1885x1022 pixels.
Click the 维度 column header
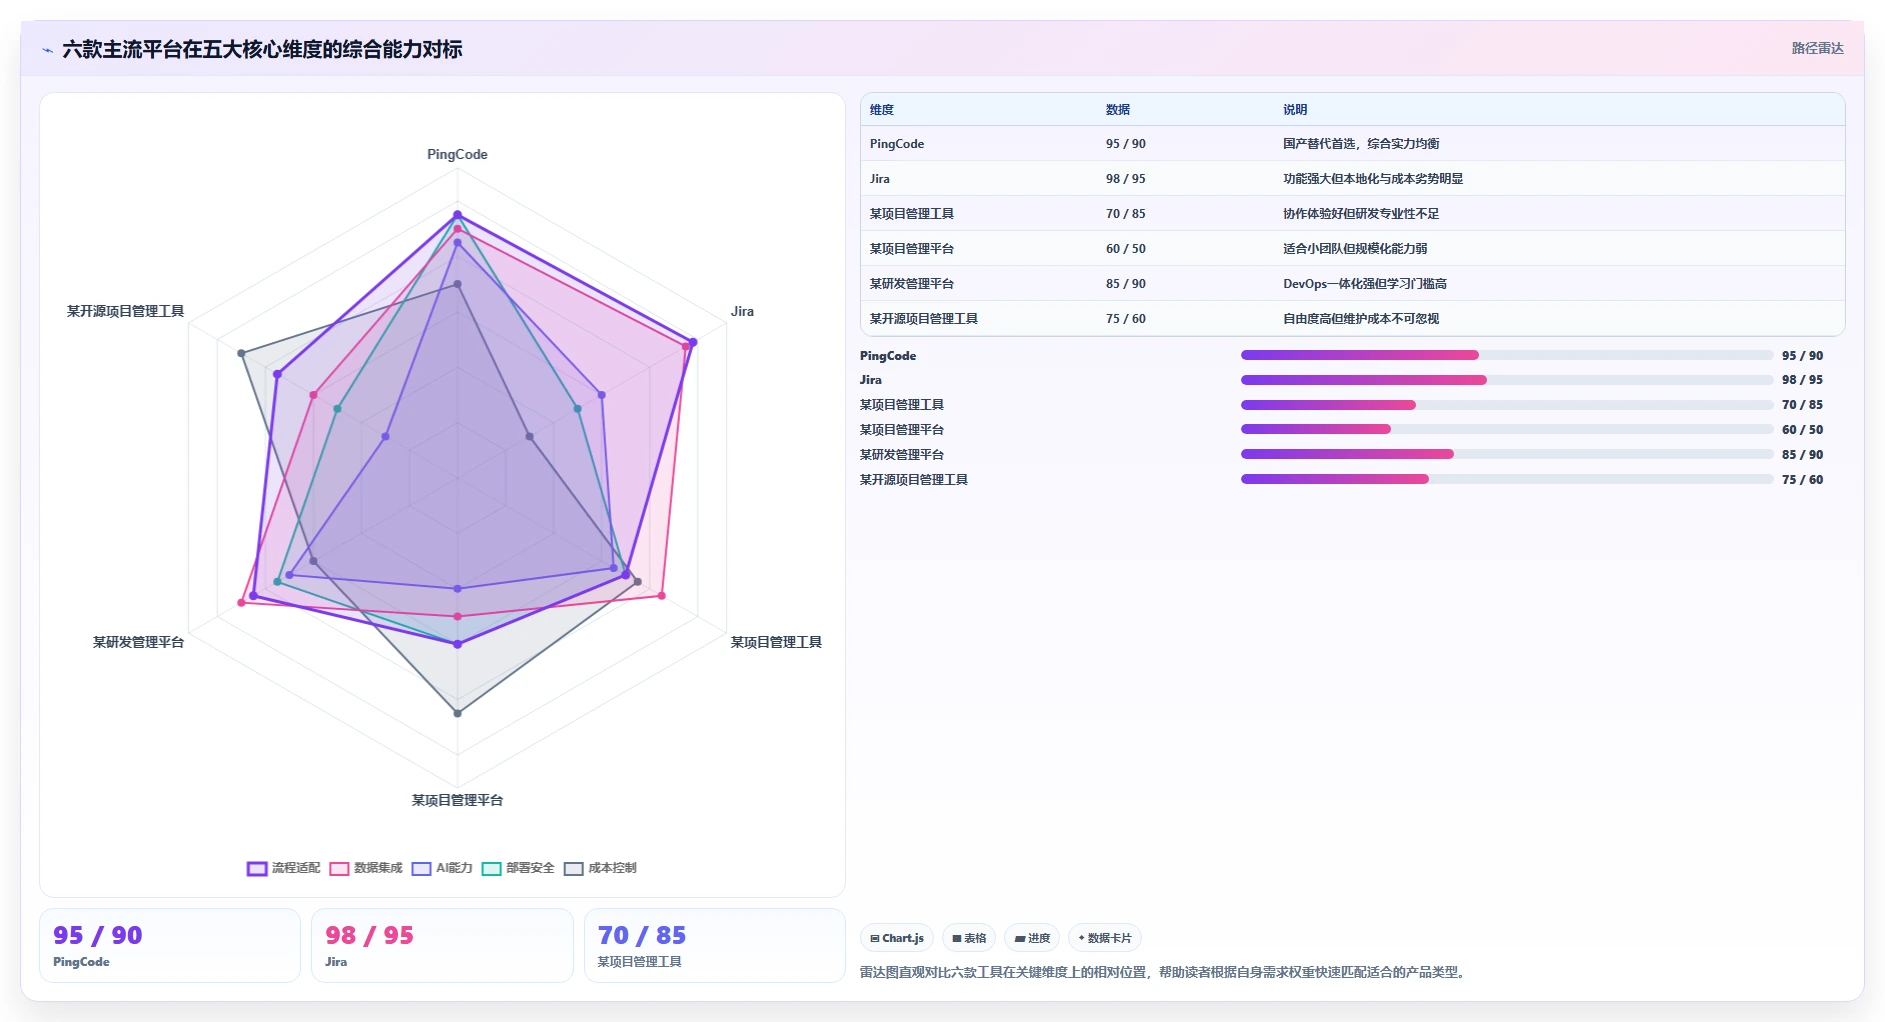tap(882, 110)
